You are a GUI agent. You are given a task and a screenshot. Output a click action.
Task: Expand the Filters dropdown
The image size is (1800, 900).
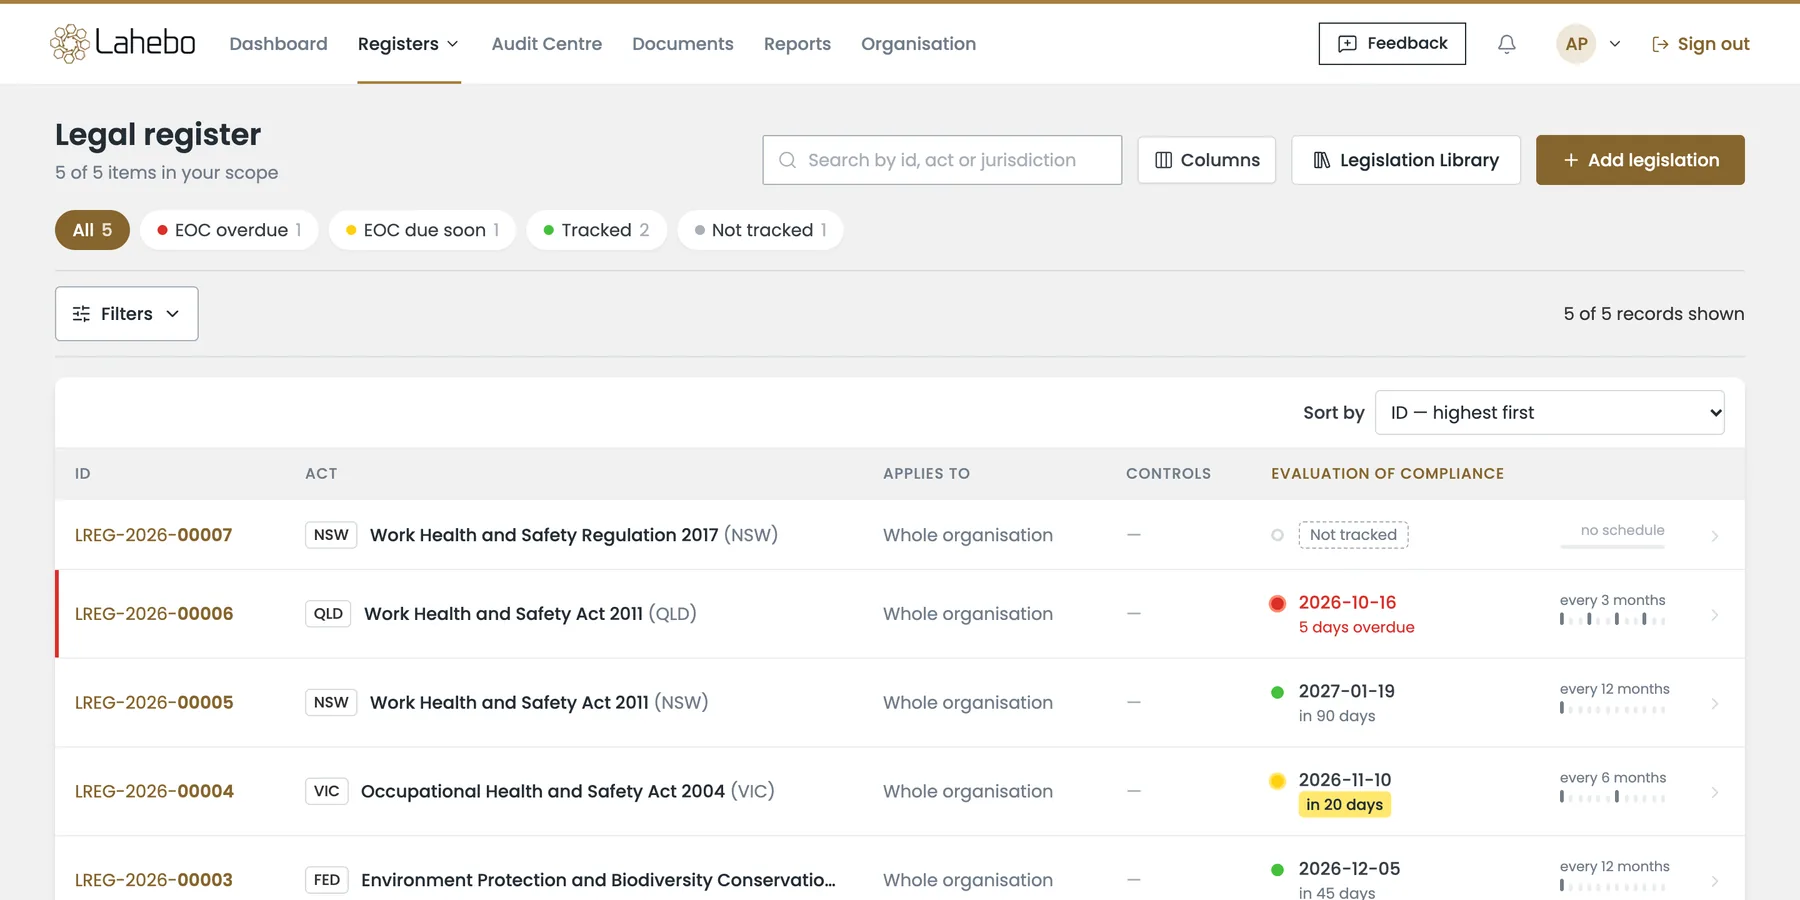point(127,314)
